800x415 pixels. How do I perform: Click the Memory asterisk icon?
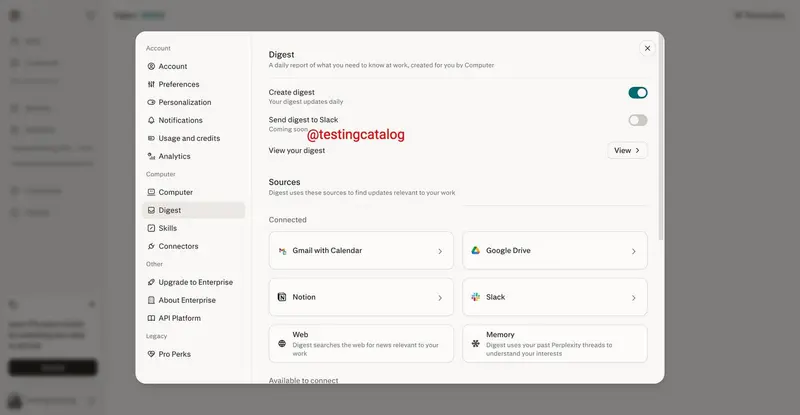pyautogui.click(x=476, y=344)
